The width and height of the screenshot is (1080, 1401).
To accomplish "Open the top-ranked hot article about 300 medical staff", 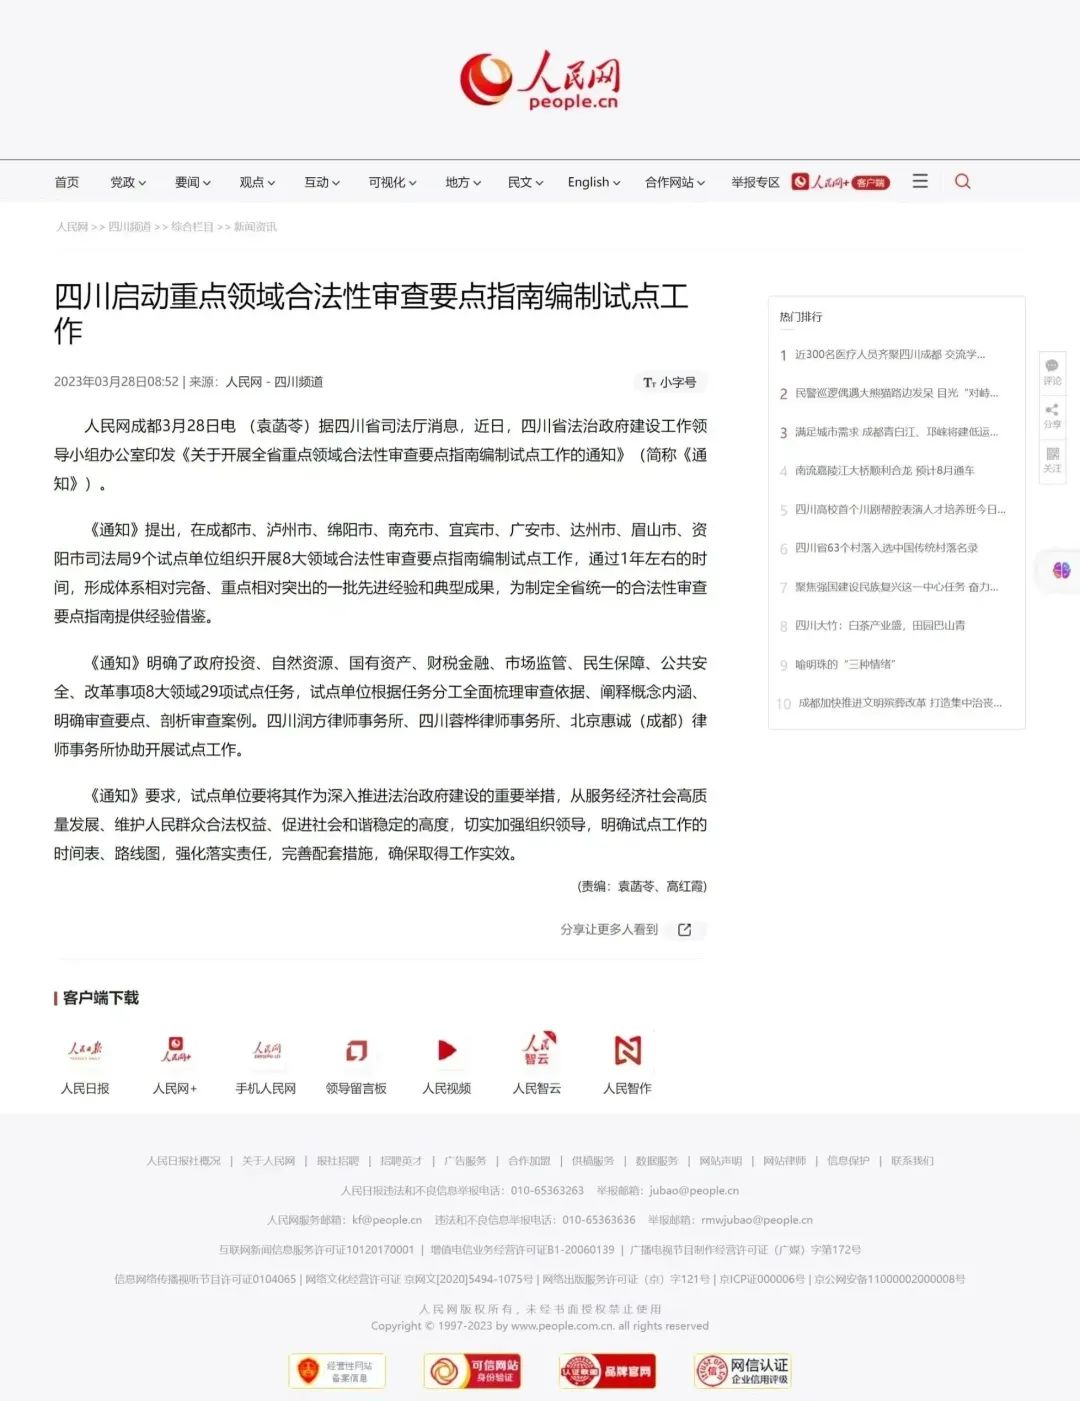I will tap(889, 355).
